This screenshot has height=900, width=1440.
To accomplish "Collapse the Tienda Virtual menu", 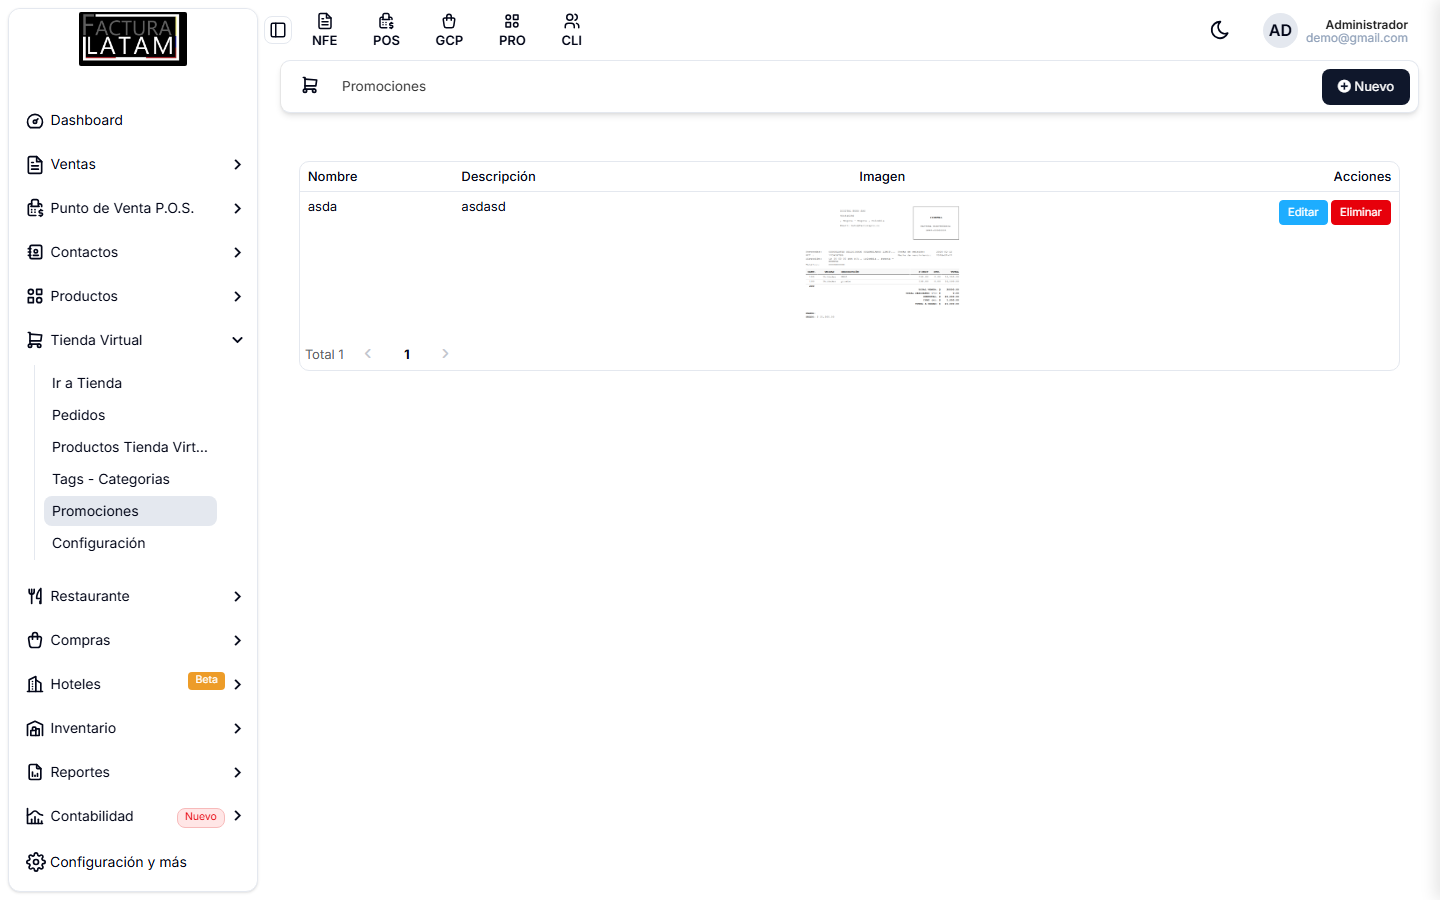I will 135,340.
